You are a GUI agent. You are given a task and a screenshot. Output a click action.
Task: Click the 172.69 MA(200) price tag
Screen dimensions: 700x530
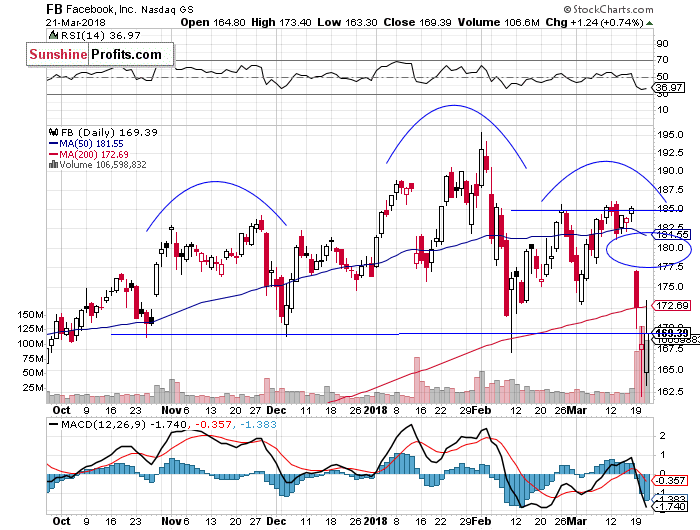[672, 305]
